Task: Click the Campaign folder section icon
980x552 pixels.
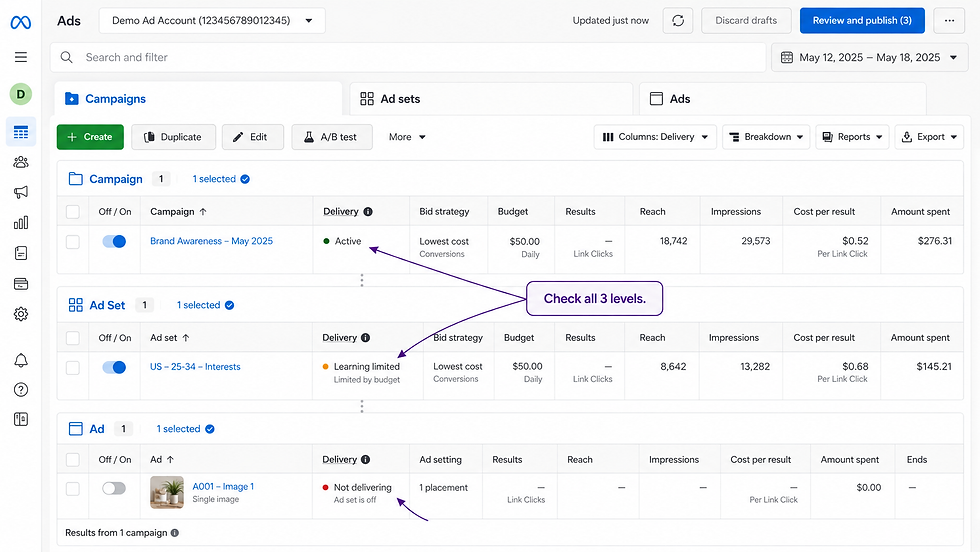Action: 76,179
